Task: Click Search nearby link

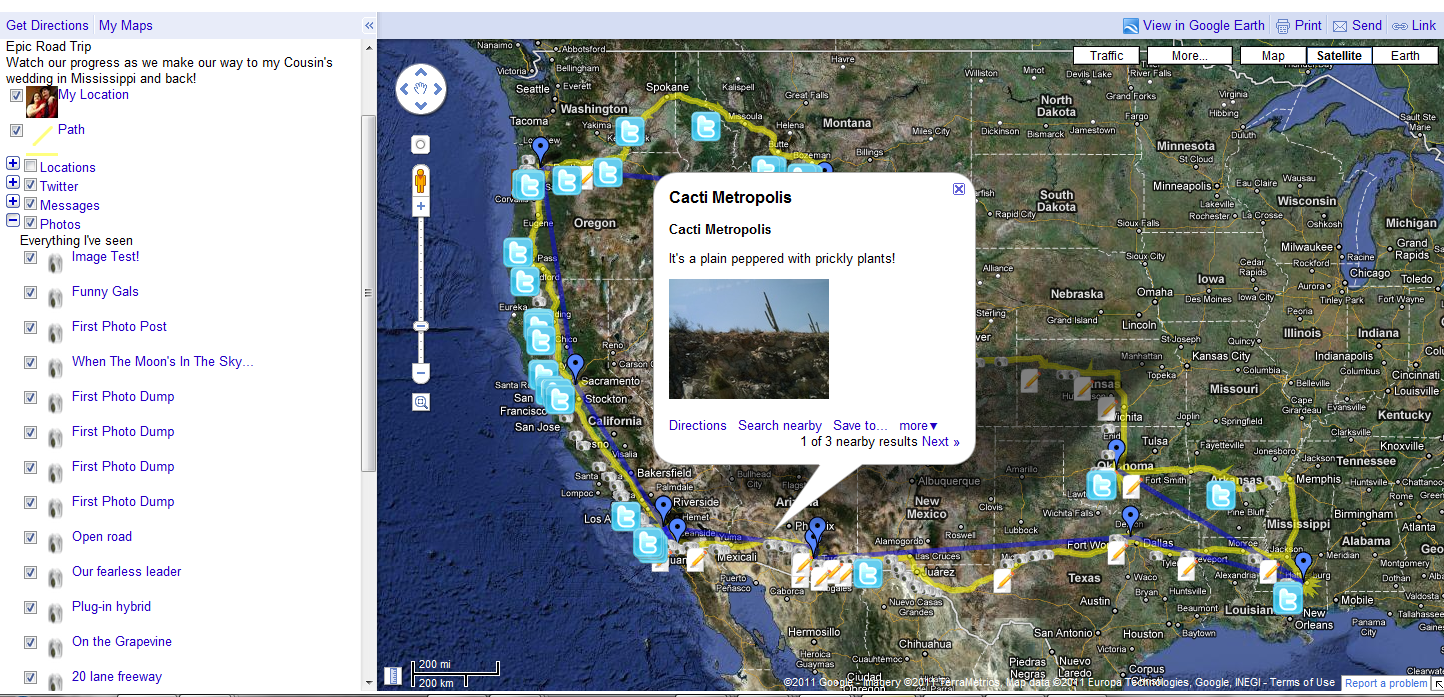Action: point(780,425)
